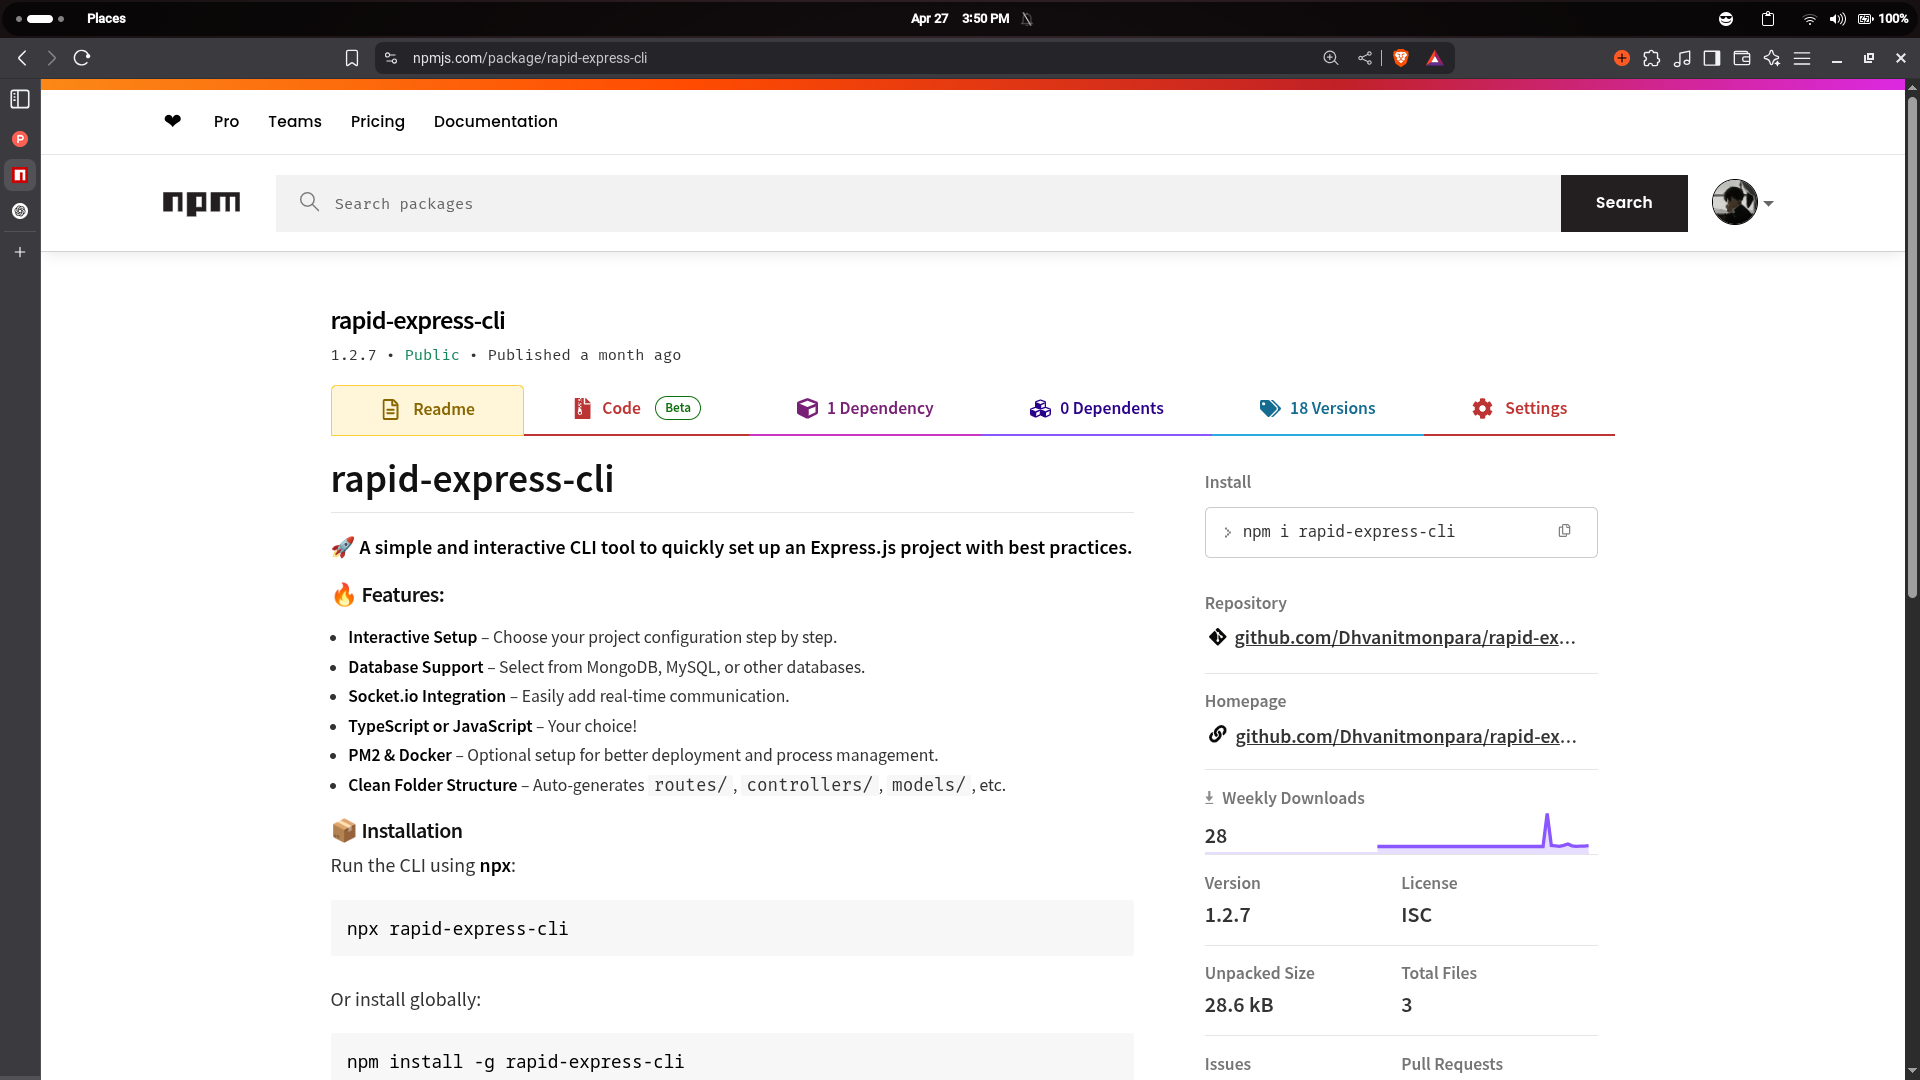This screenshot has height=1080, width=1920.
Task: Reload the npm page
Action: click(82, 58)
